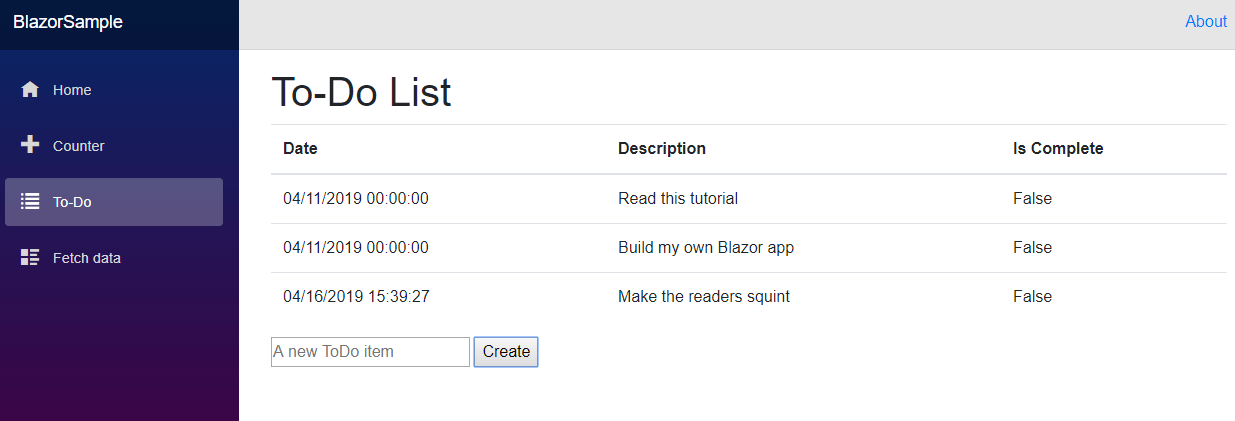The image size is (1235, 421).
Task: Click the Description column header
Action: pos(662,148)
